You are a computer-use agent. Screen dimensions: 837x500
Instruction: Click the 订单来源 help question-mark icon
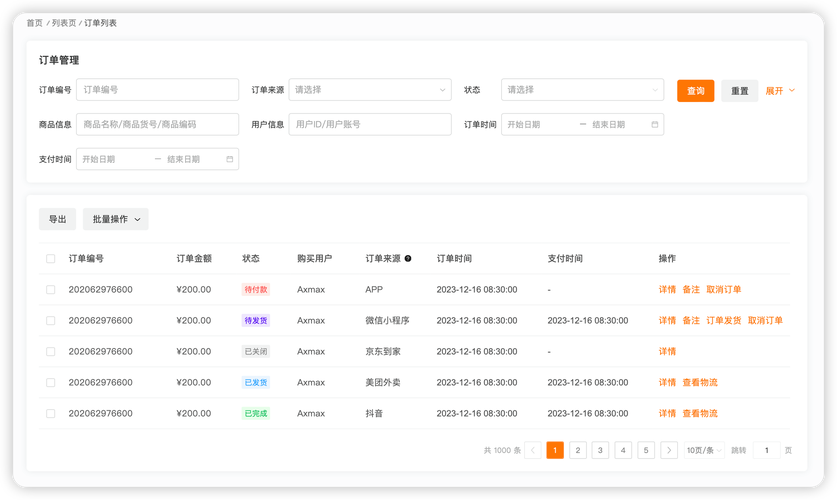(x=408, y=259)
